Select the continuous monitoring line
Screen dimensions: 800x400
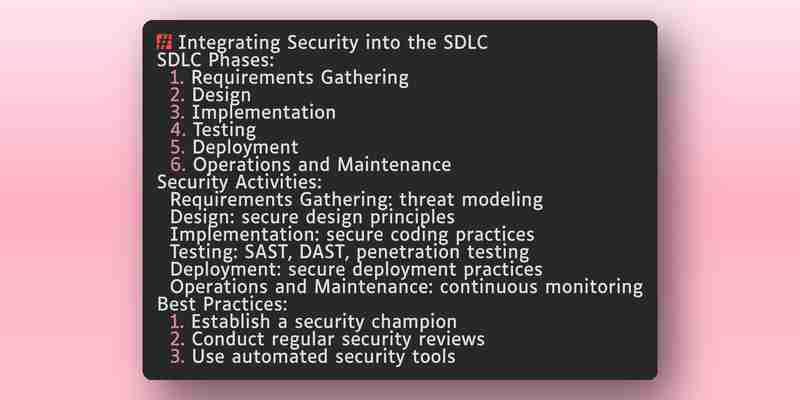click(x=406, y=287)
